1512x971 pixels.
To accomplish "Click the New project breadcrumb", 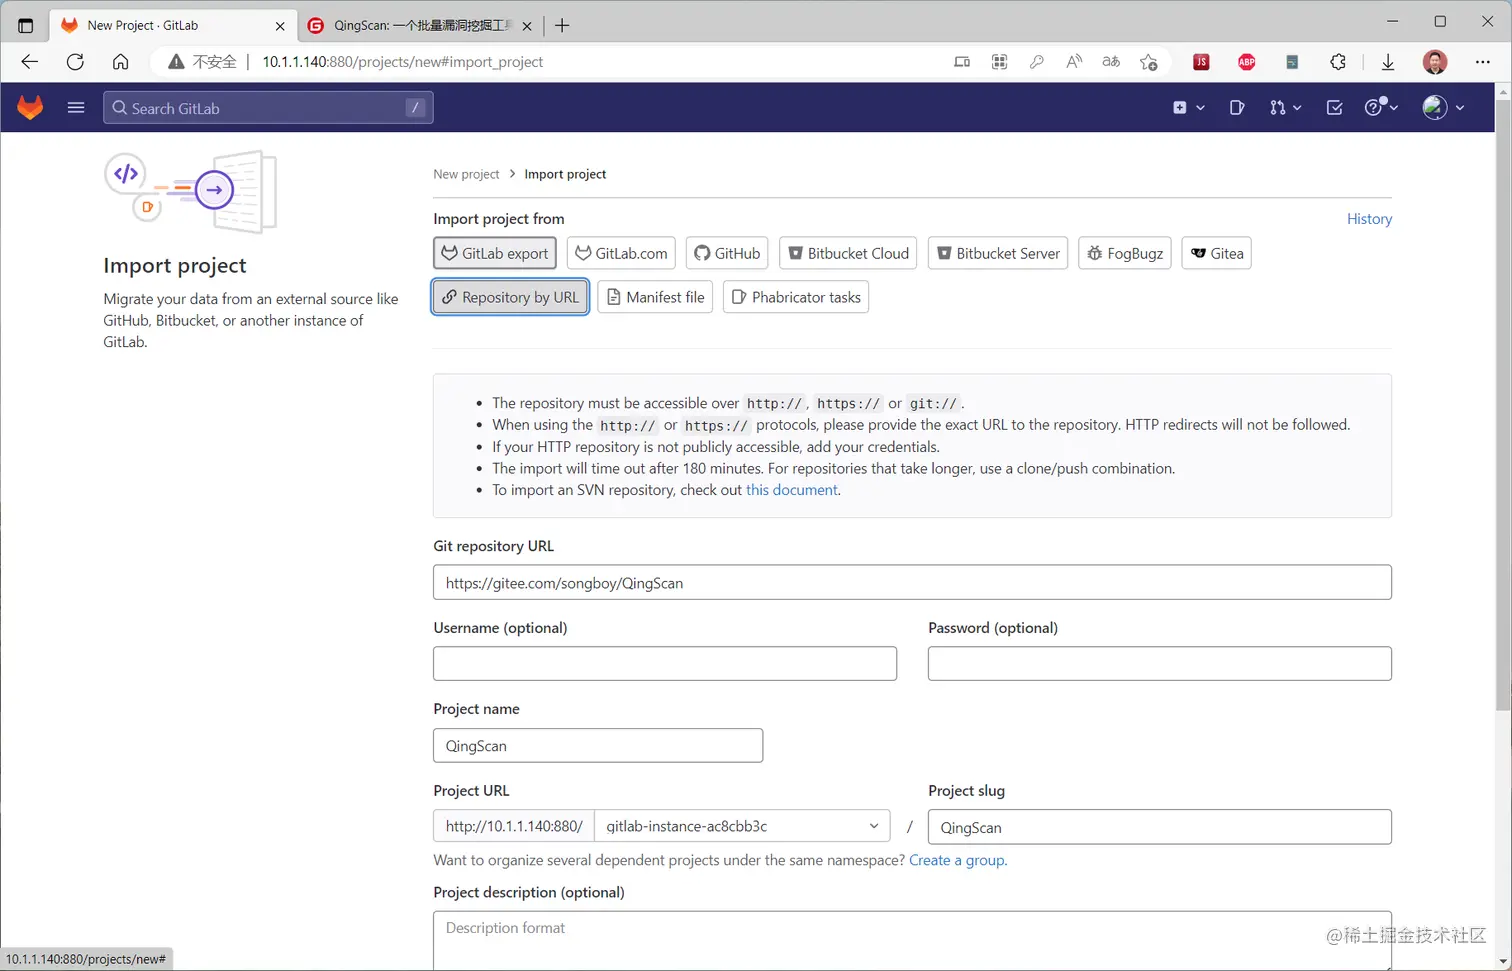I will pyautogui.click(x=466, y=174).
